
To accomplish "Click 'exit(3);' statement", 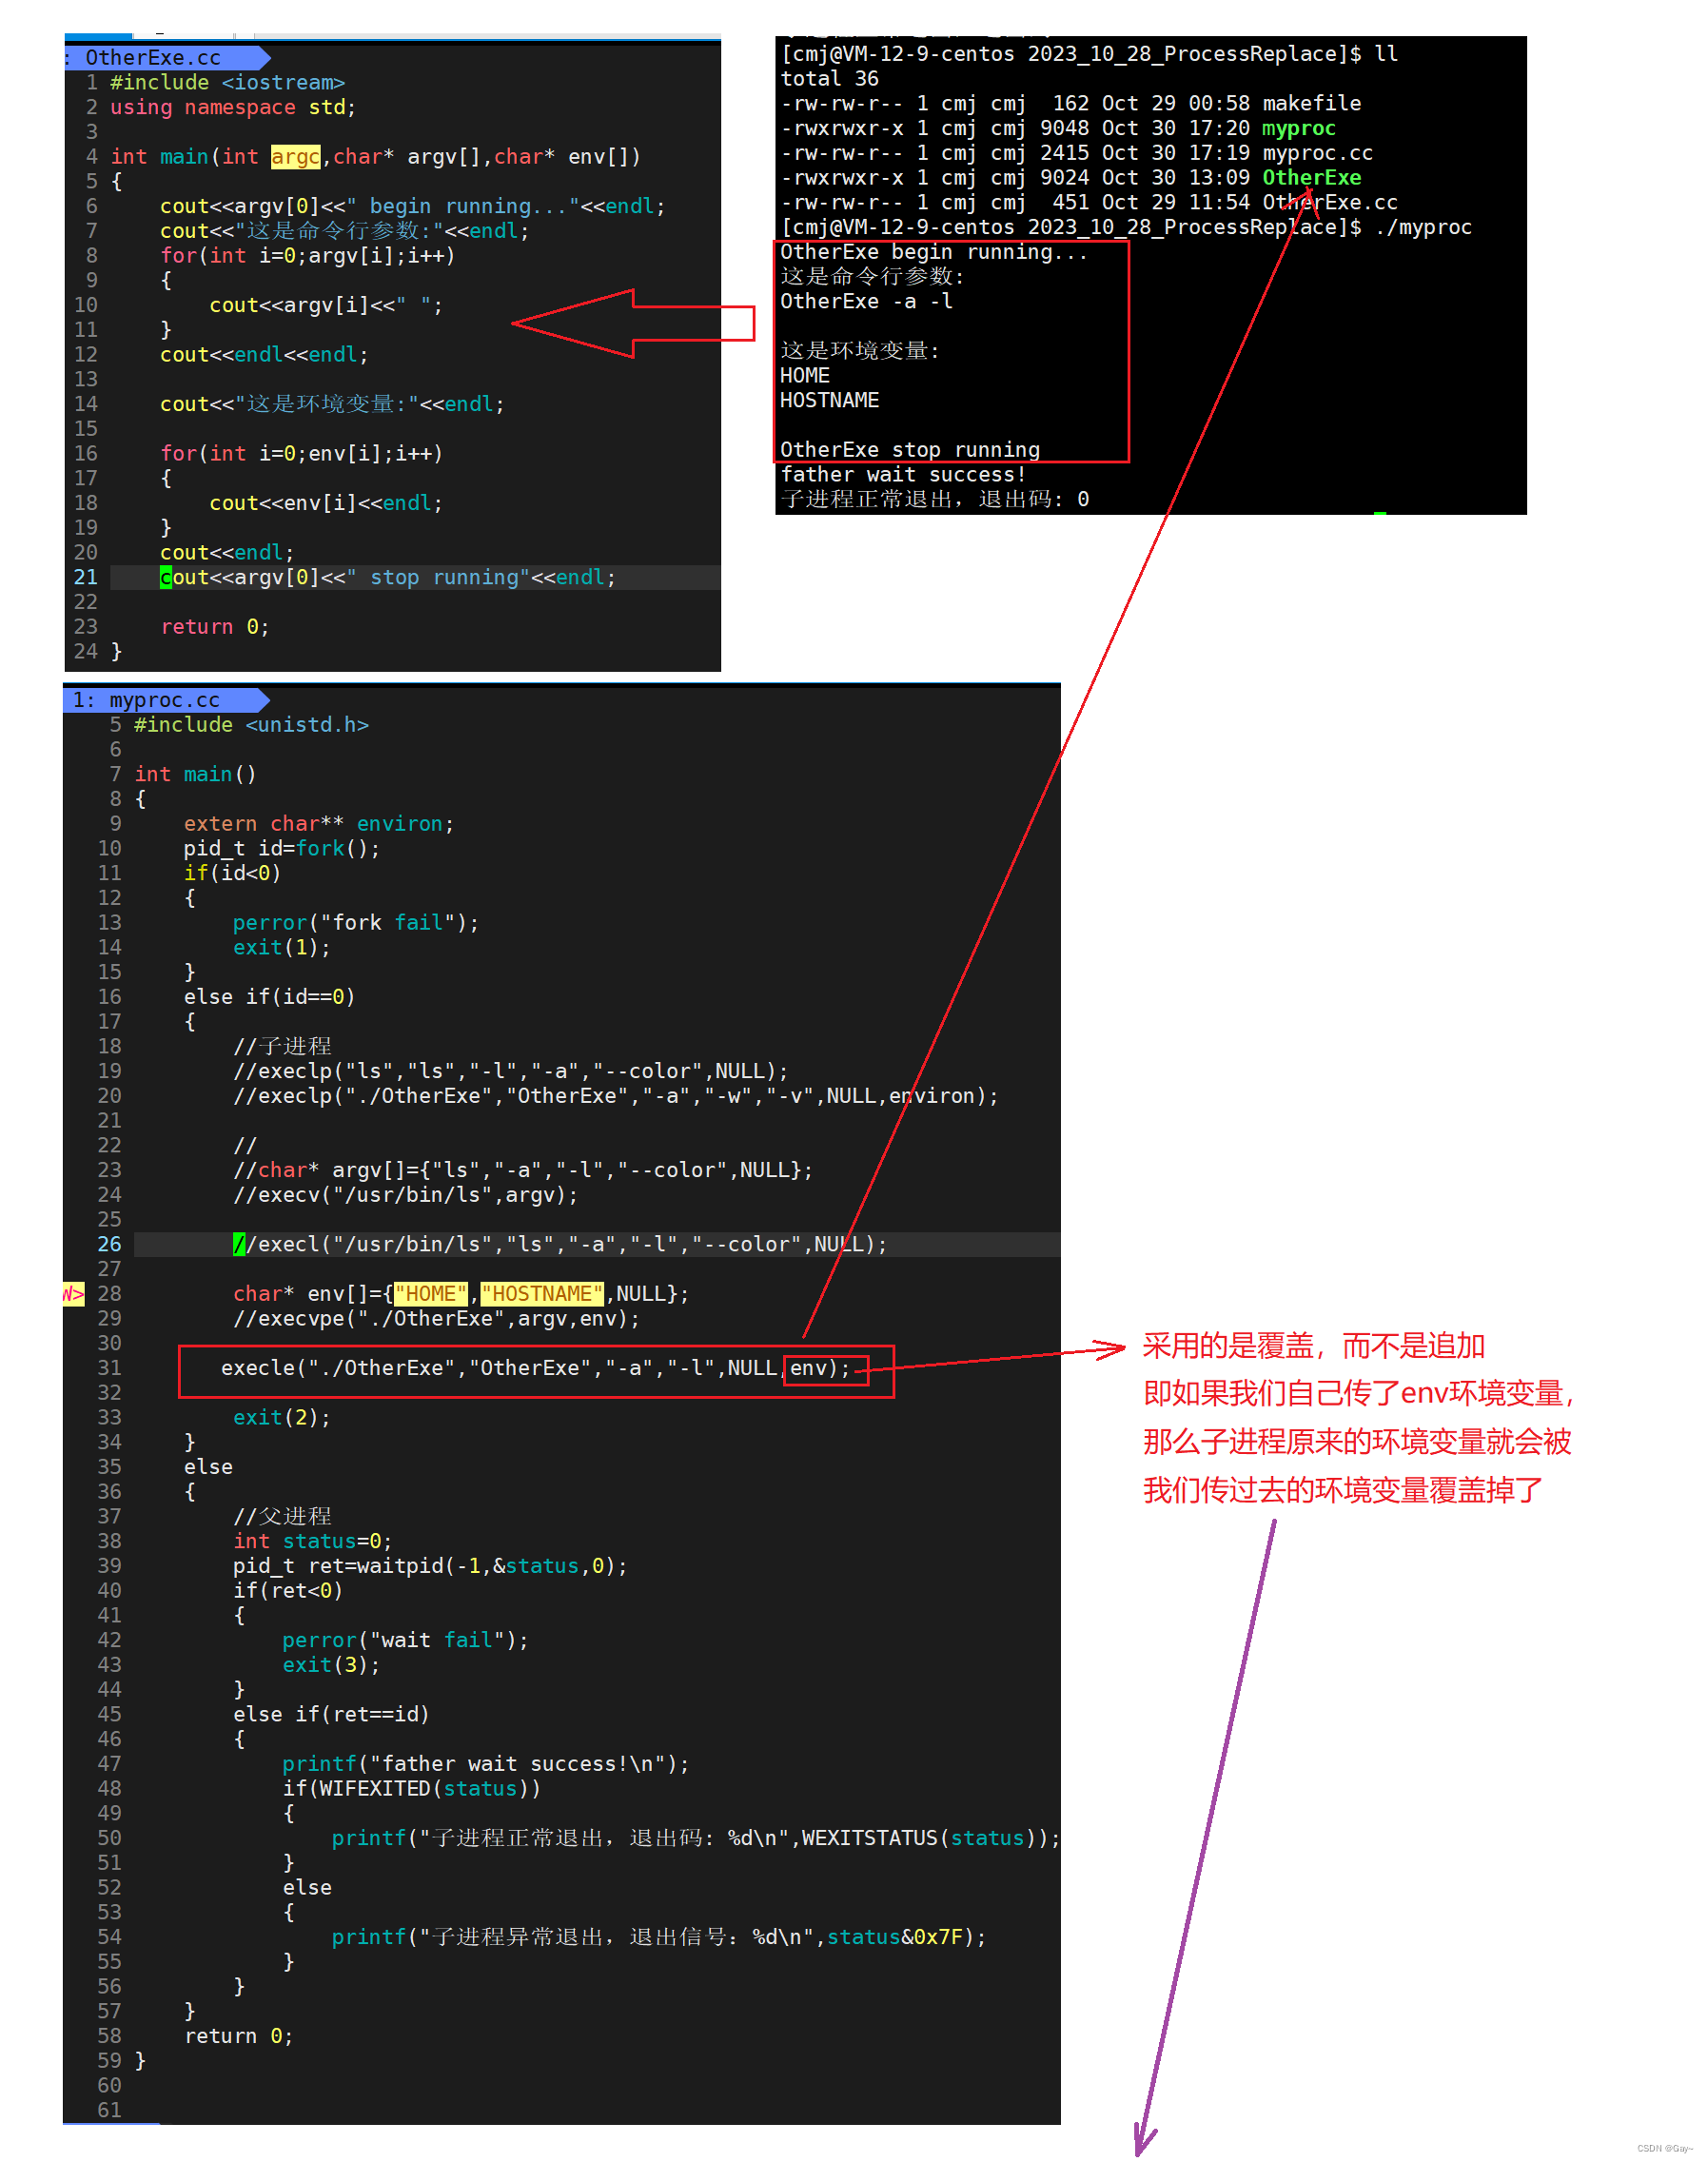I will coord(332,1665).
